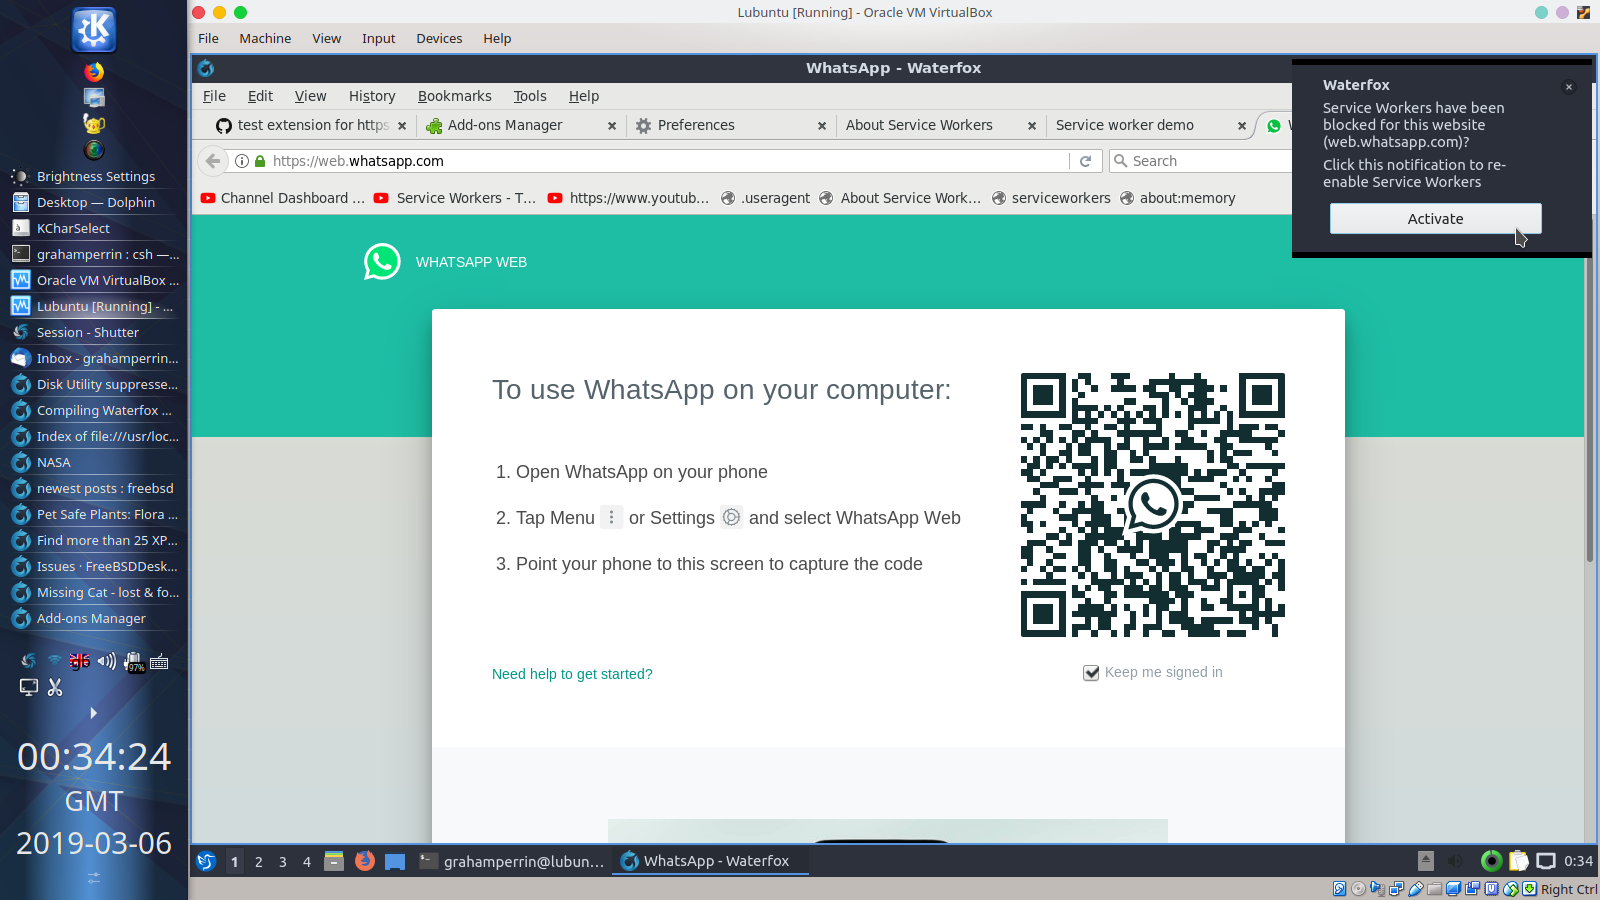Click the KDE panel settings sliders icon

tap(94, 878)
